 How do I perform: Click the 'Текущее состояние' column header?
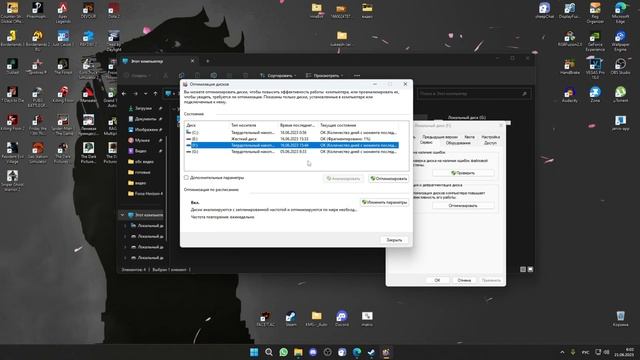point(338,125)
